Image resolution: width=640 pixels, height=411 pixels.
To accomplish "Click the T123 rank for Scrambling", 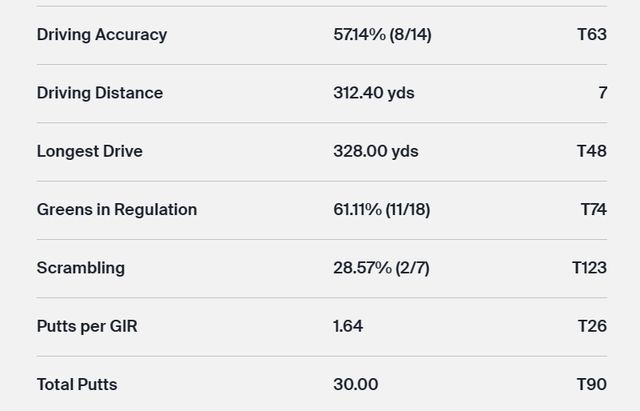I will tap(589, 268).
